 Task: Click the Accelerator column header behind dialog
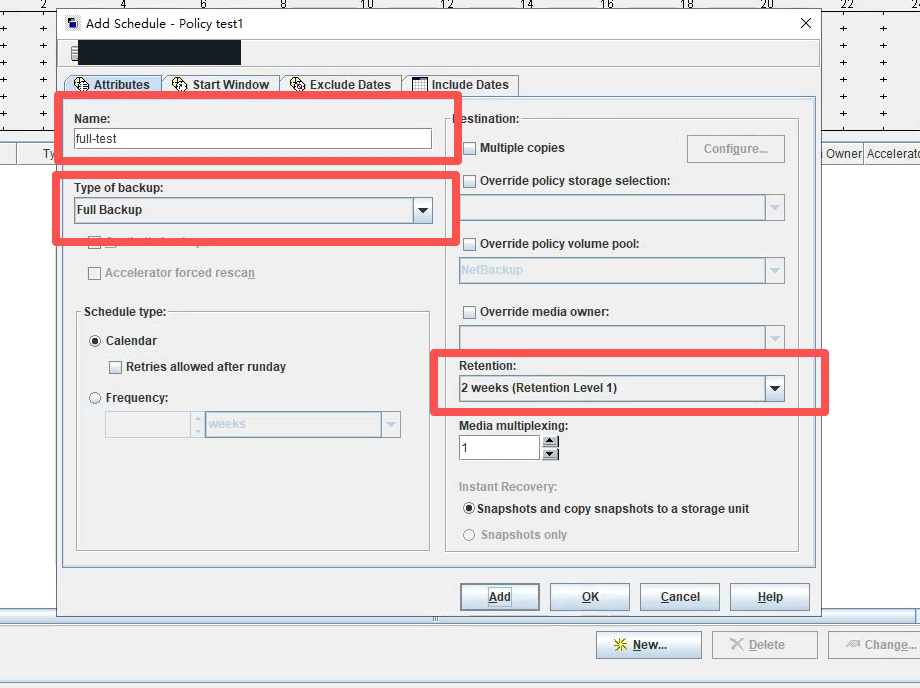click(x=892, y=154)
